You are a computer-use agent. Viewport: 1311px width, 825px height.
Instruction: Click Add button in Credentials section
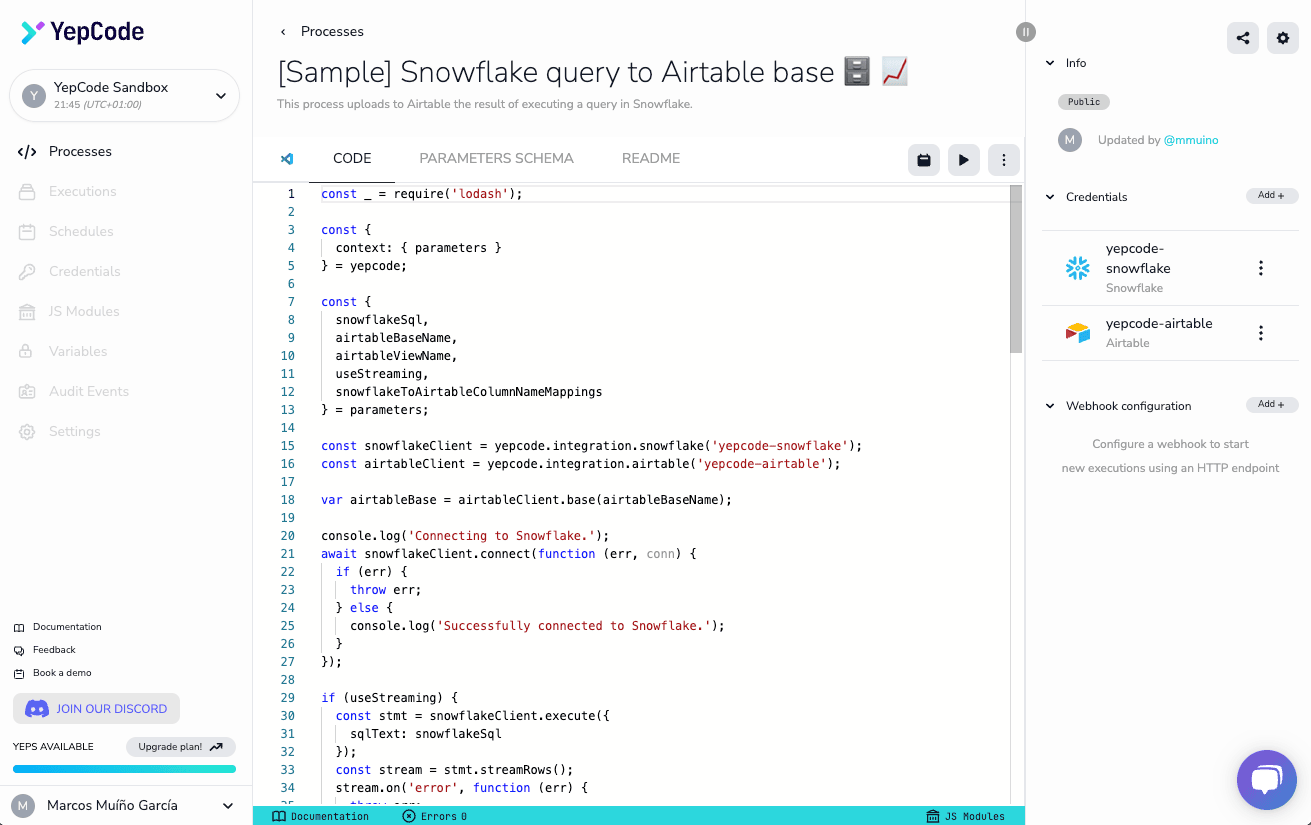point(1272,196)
